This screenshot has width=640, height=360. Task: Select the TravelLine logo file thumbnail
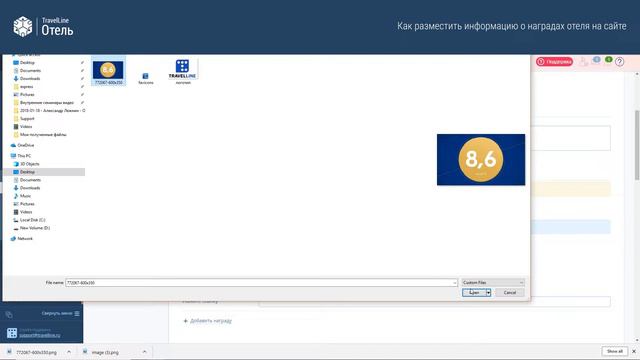[x=182, y=71]
